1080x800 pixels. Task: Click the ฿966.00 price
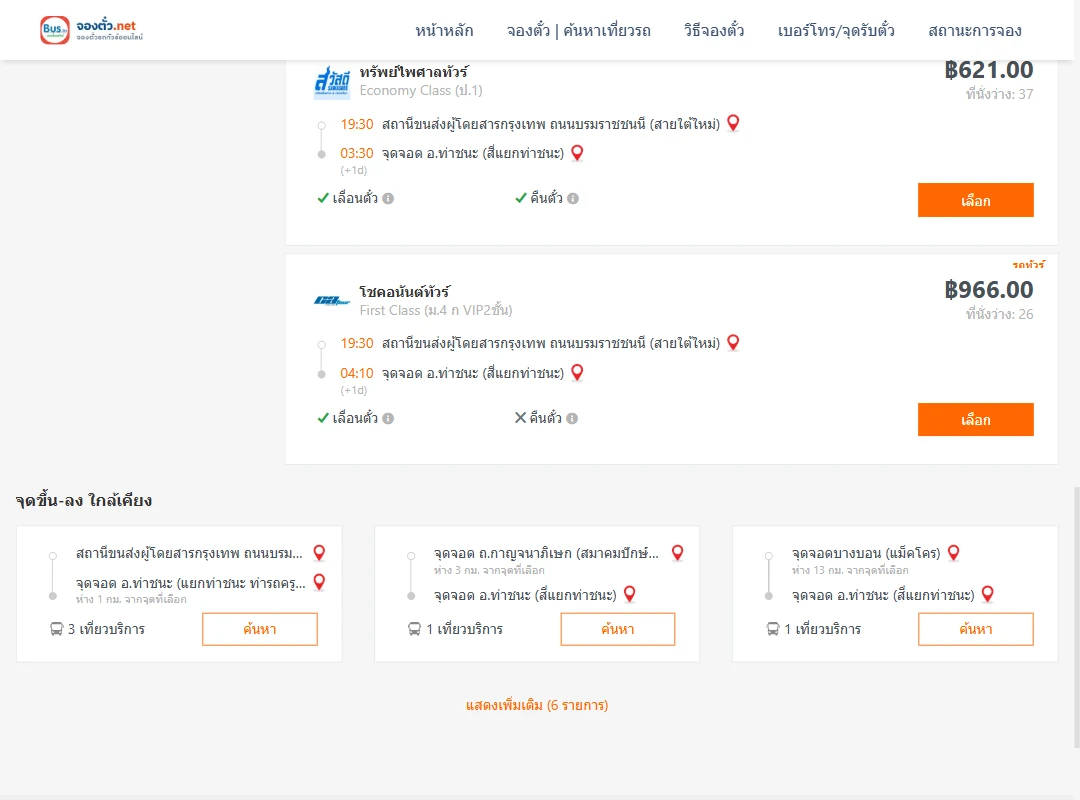(x=989, y=289)
